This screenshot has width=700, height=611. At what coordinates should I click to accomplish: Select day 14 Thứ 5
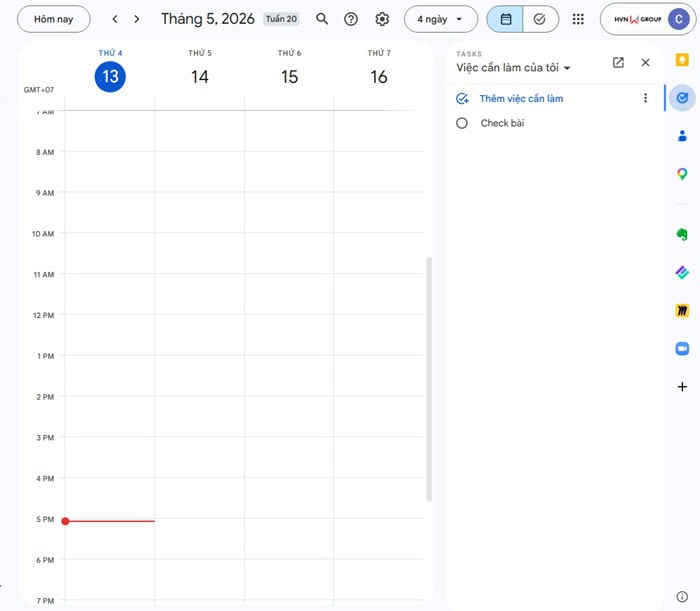200,77
